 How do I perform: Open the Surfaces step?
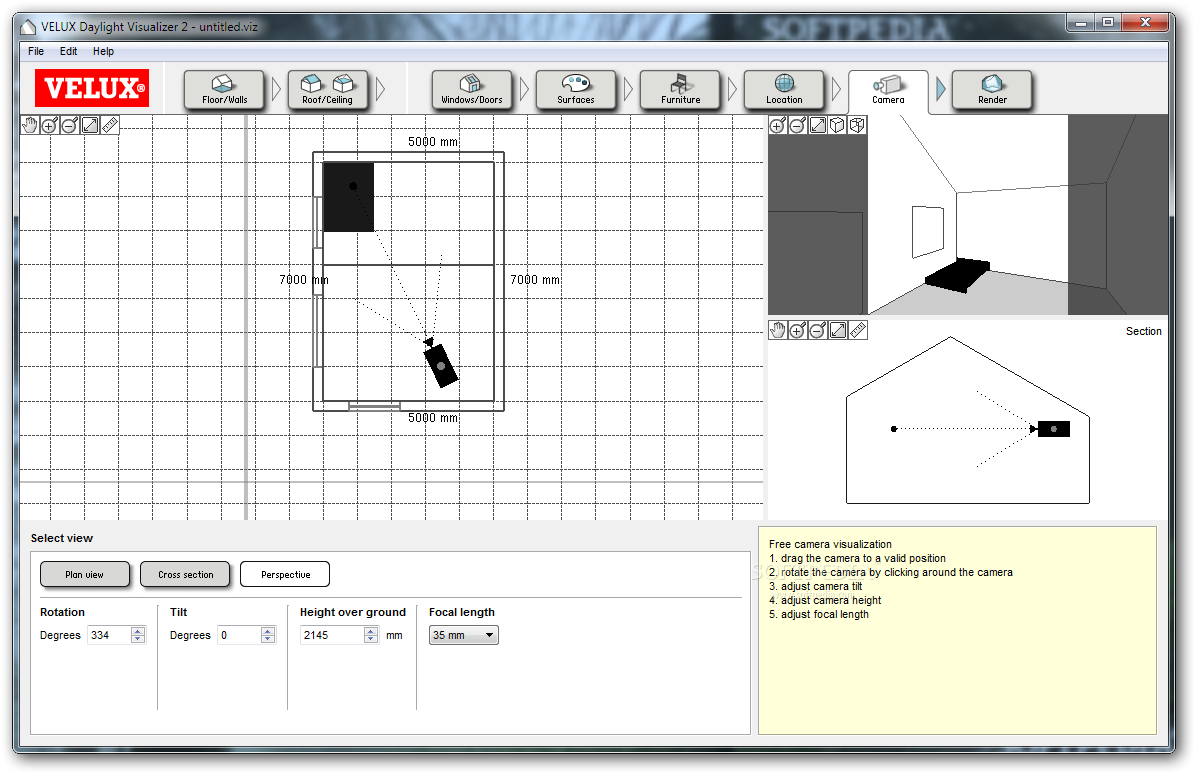click(x=576, y=90)
